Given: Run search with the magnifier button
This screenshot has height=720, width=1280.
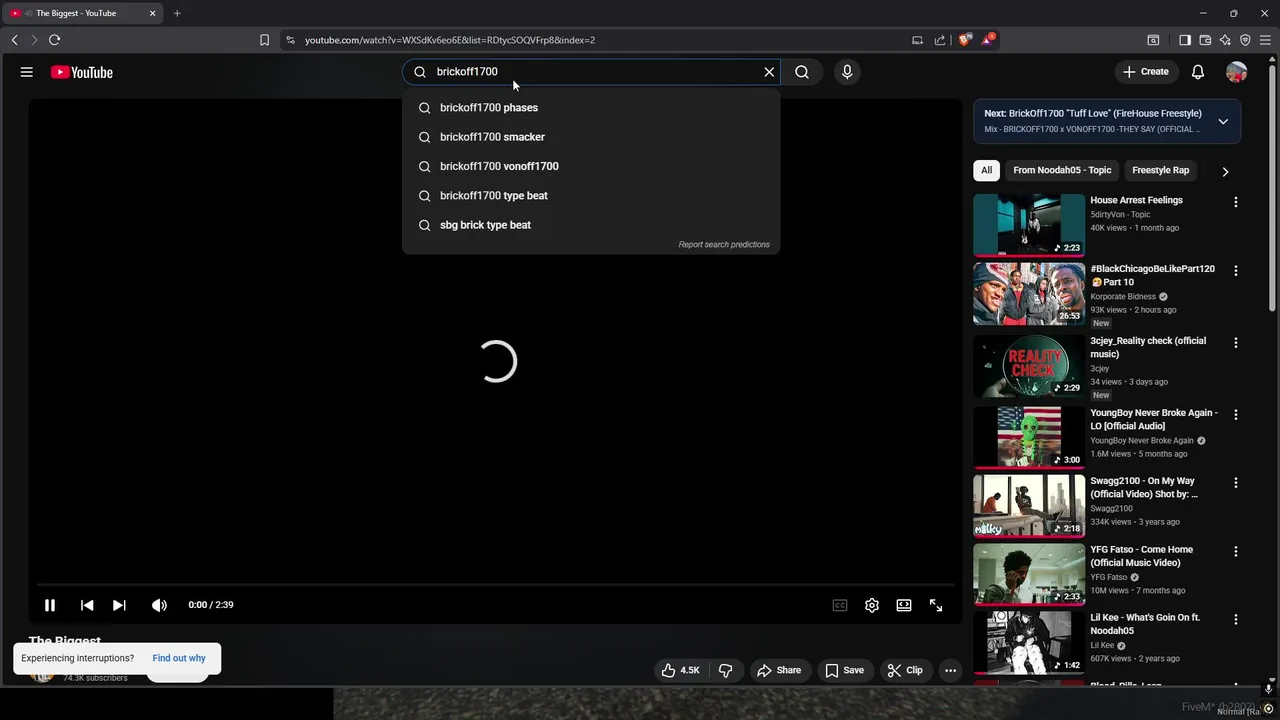Looking at the screenshot, I should (802, 72).
